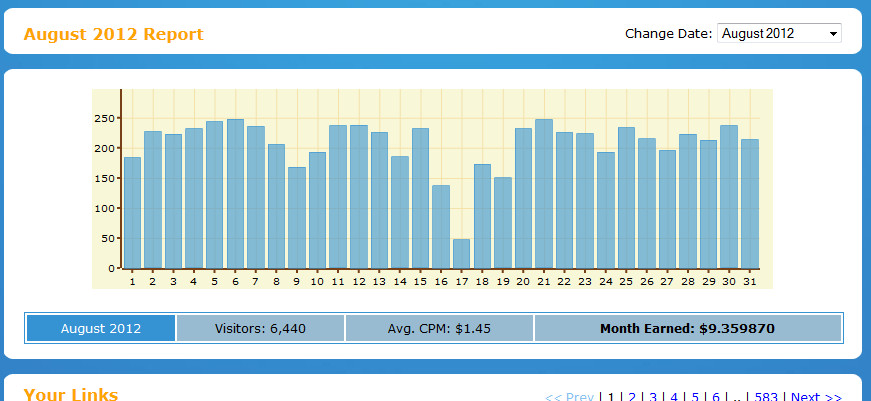Screen dimensions: 871x401
Task: Click the chart bar for day 1
Action: point(132,213)
